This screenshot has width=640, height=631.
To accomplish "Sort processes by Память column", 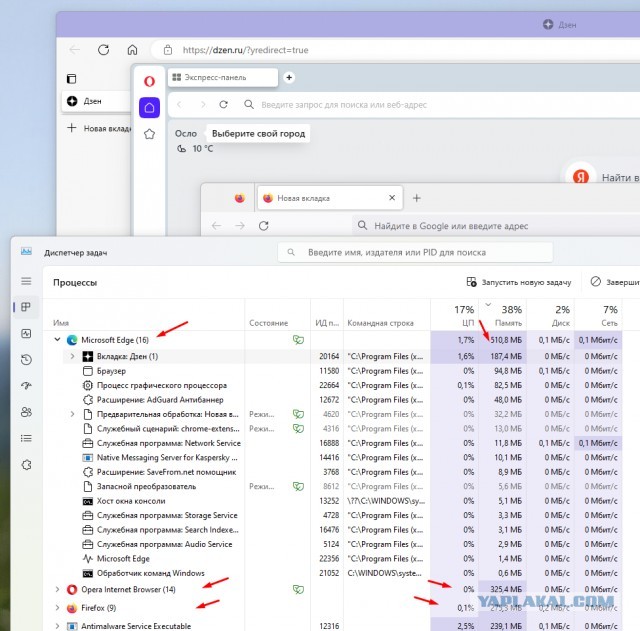I will (502, 316).
